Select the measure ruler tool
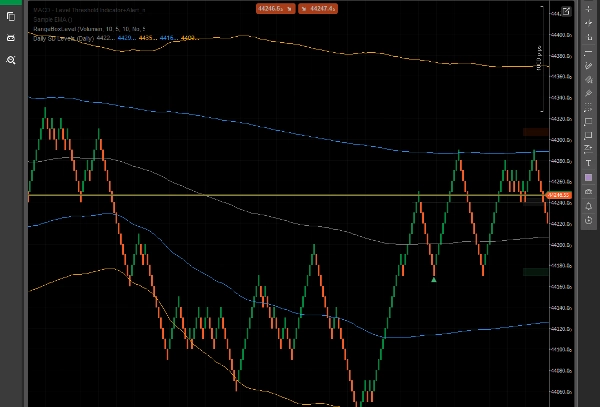Viewport: 600px width, 407px height. click(x=589, y=37)
